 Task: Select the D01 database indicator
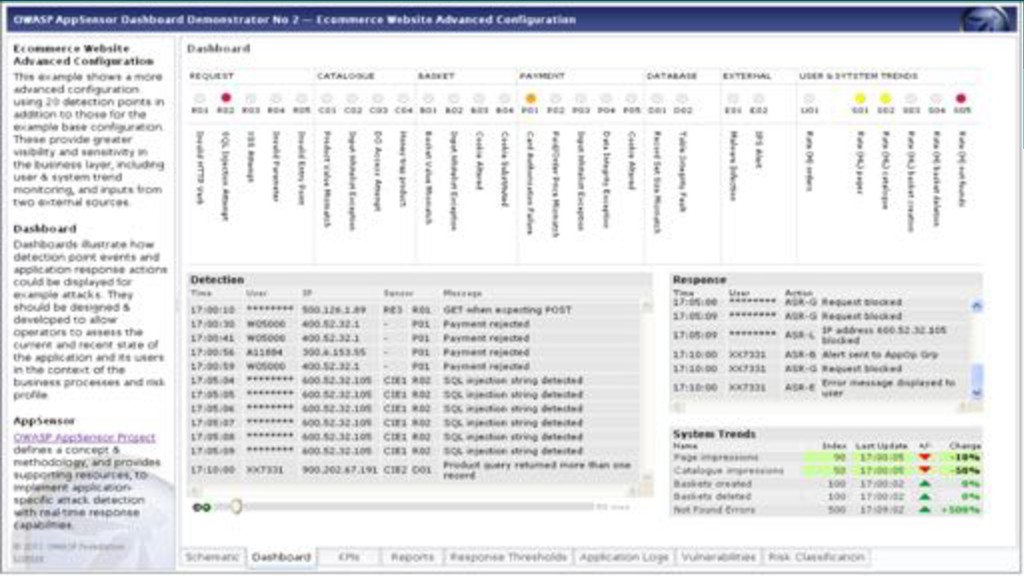(x=657, y=98)
